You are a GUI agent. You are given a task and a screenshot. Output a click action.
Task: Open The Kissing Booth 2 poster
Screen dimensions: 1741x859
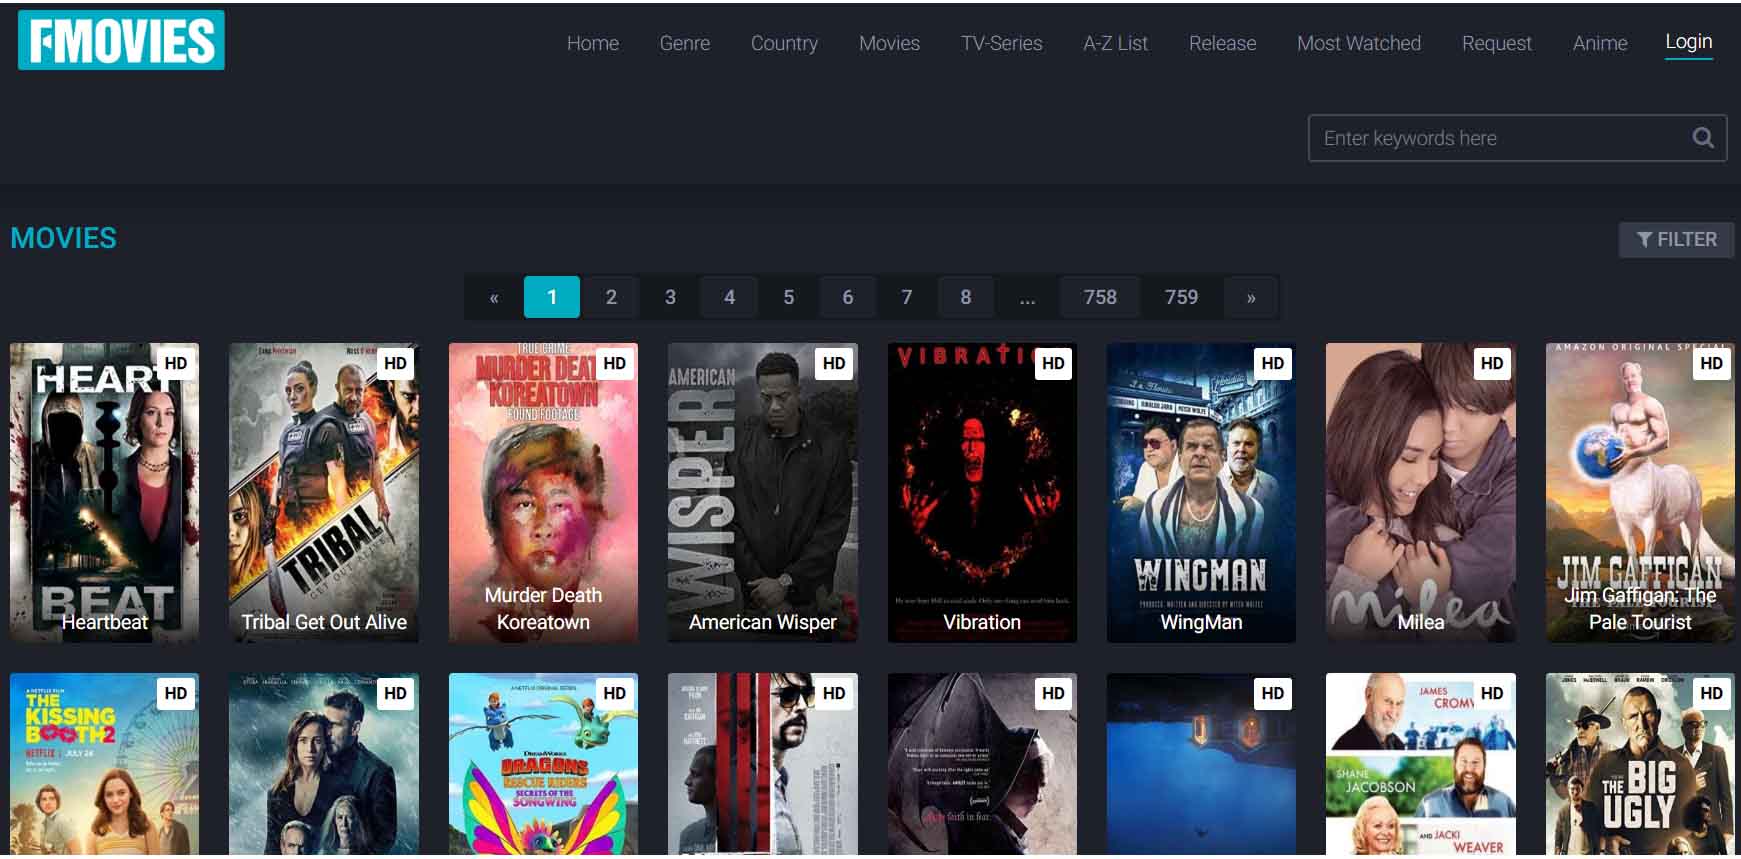tap(104, 764)
